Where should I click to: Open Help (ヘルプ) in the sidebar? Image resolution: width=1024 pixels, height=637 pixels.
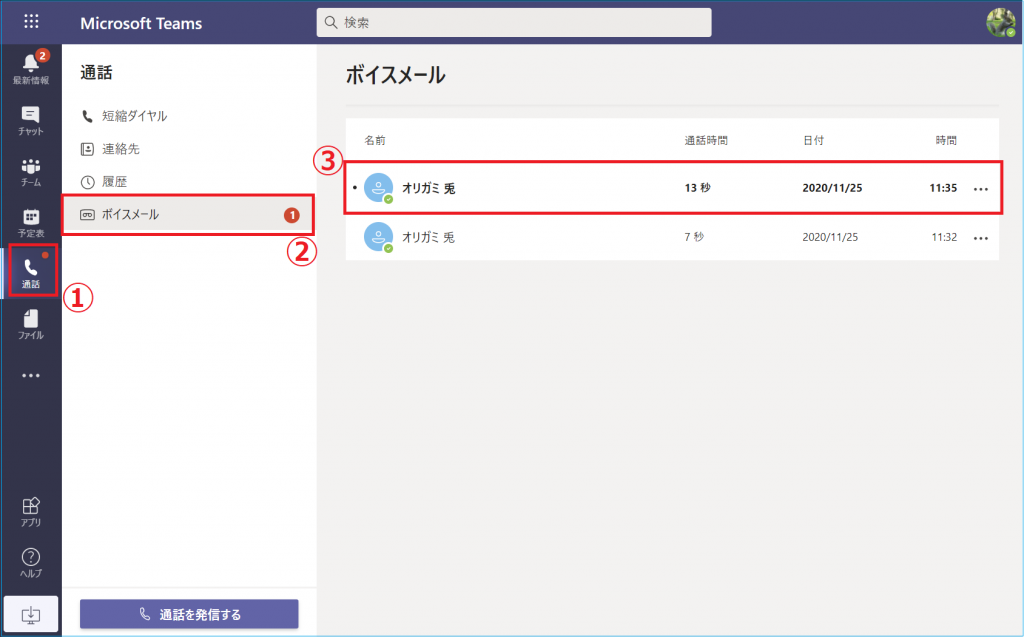(x=31, y=563)
